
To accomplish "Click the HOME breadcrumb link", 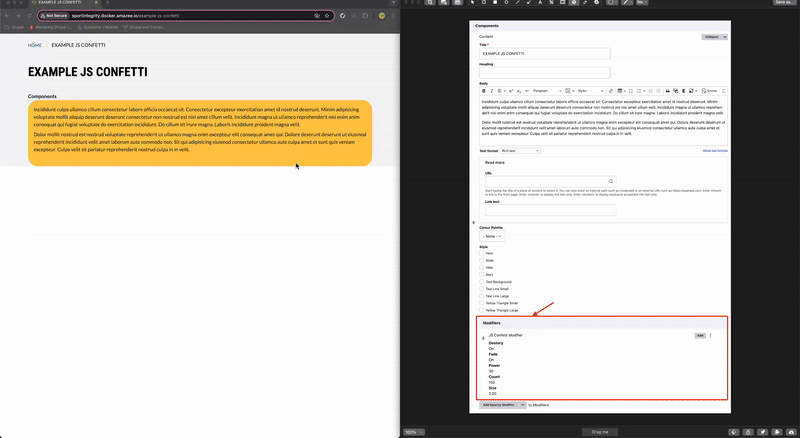I will 35,45.
